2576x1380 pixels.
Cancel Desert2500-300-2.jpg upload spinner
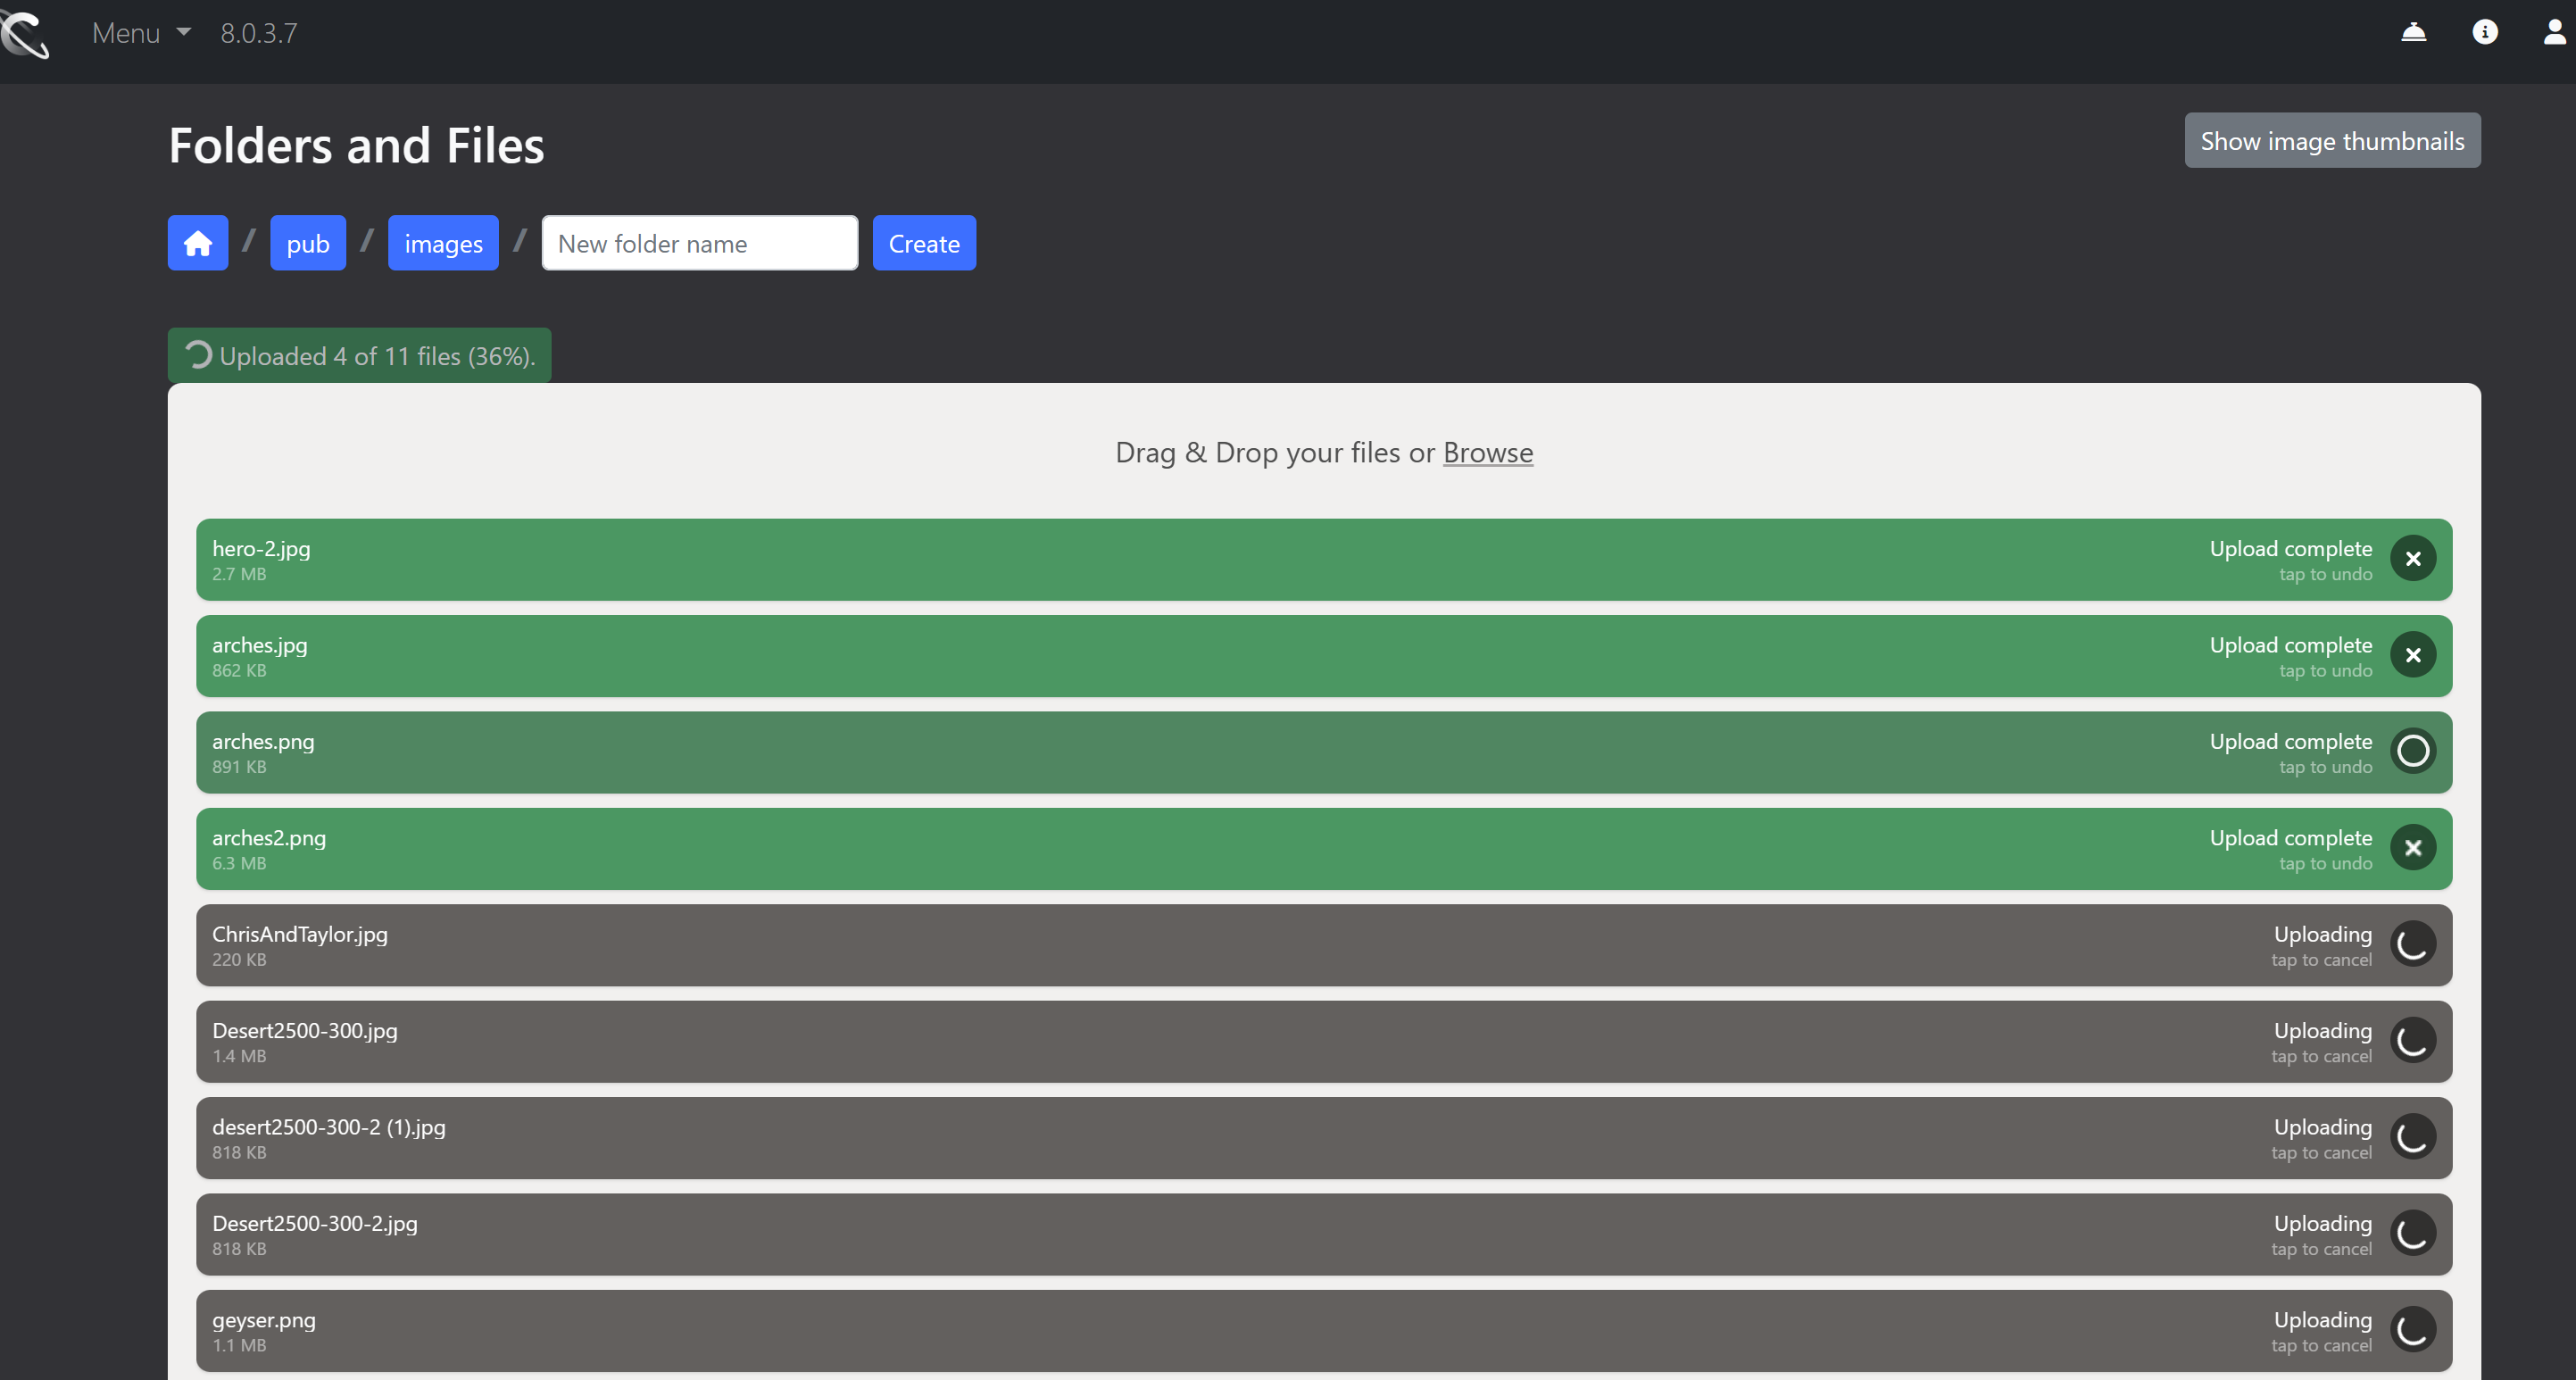click(2412, 1233)
